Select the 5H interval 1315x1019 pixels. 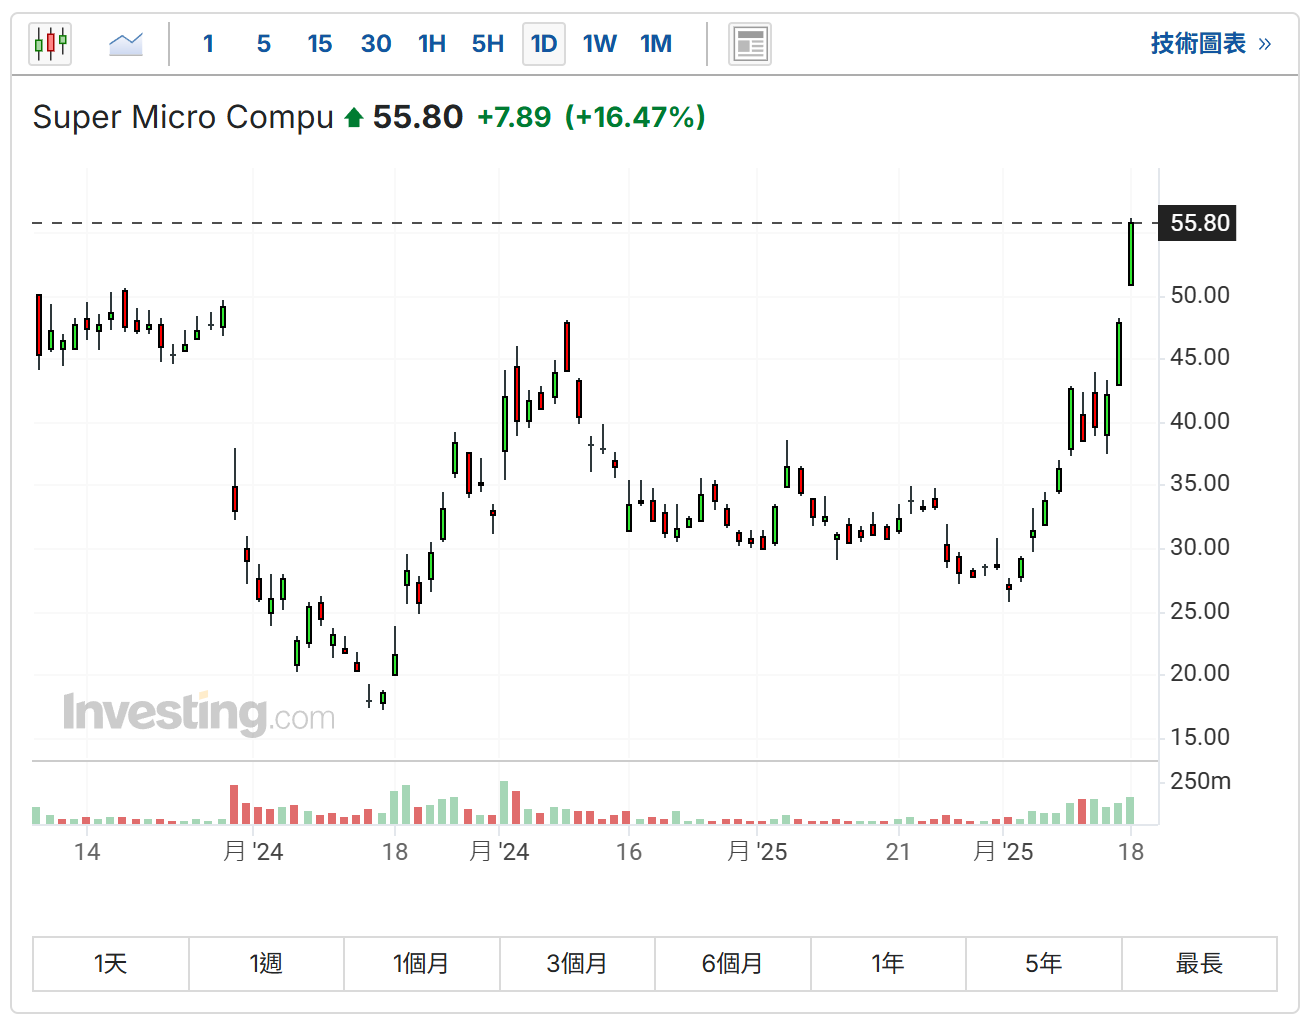(488, 44)
